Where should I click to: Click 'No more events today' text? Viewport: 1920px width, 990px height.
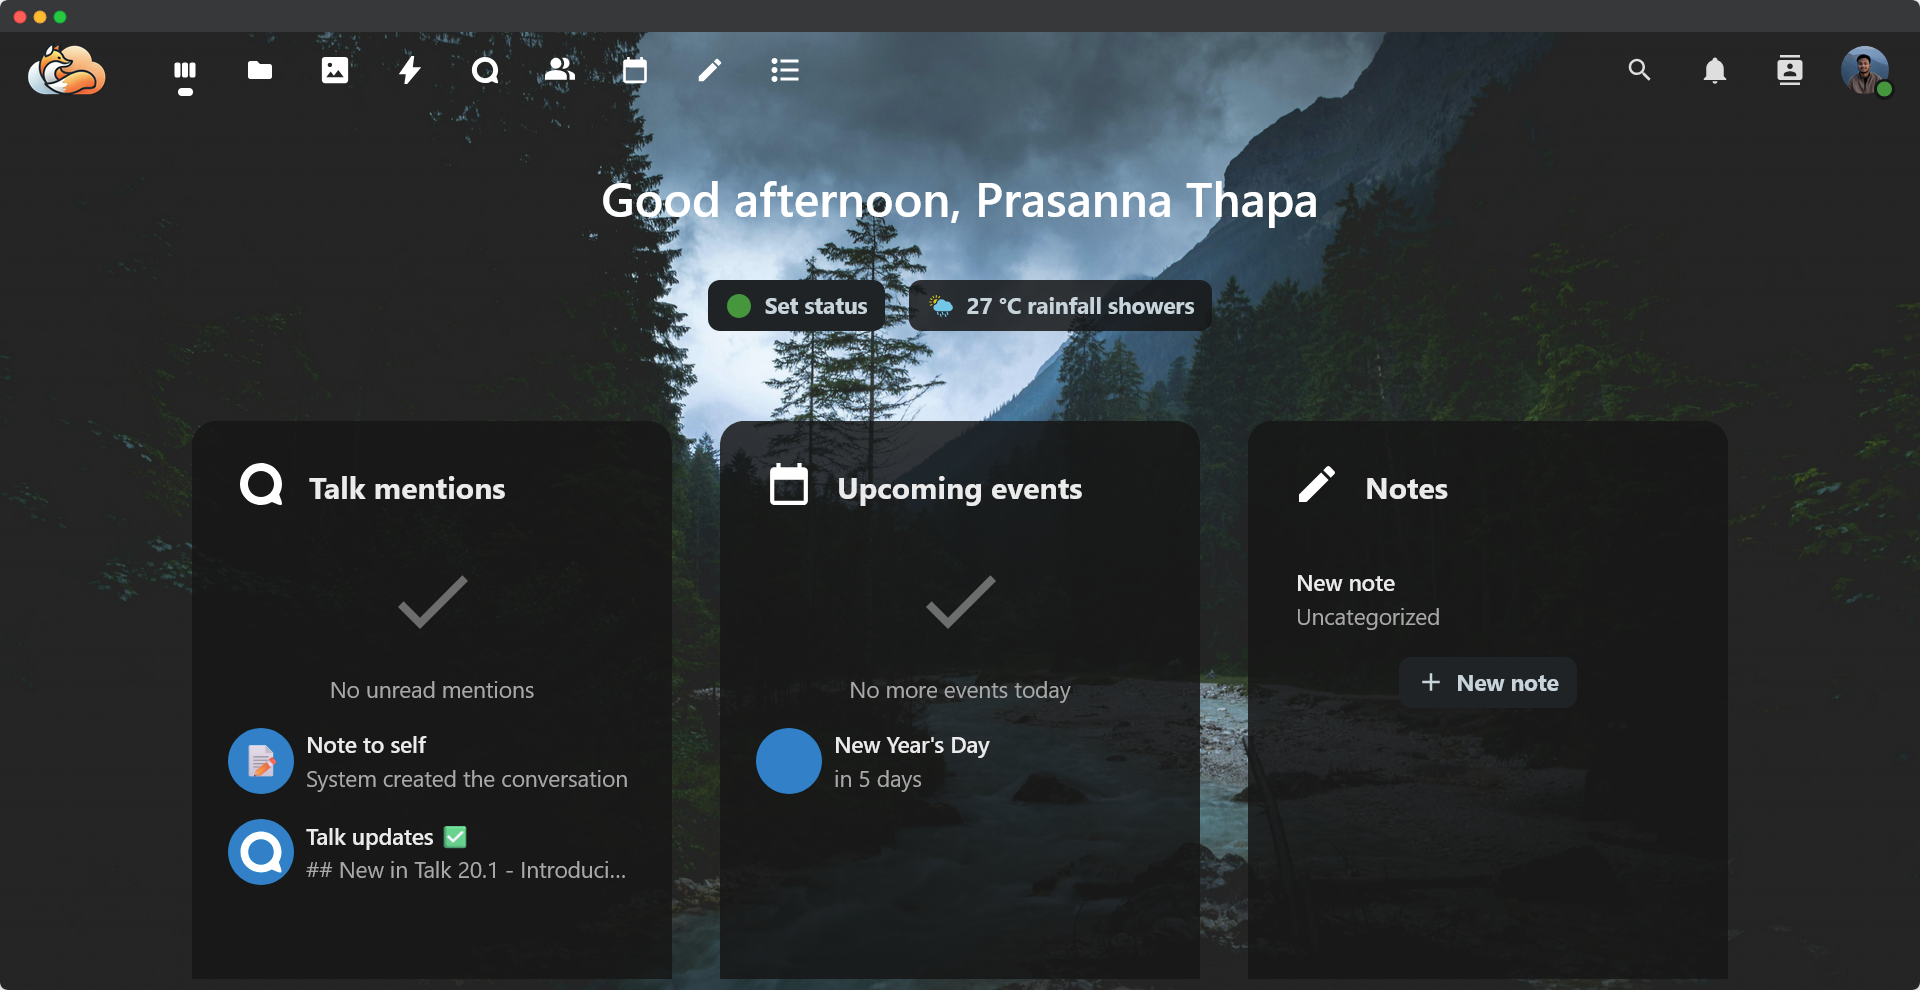click(x=960, y=690)
